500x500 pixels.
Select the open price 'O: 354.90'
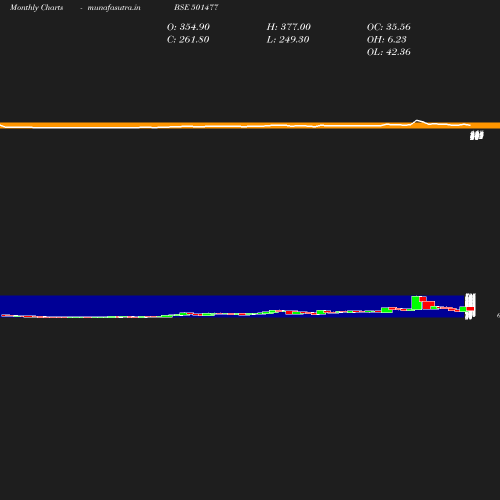pos(188,27)
